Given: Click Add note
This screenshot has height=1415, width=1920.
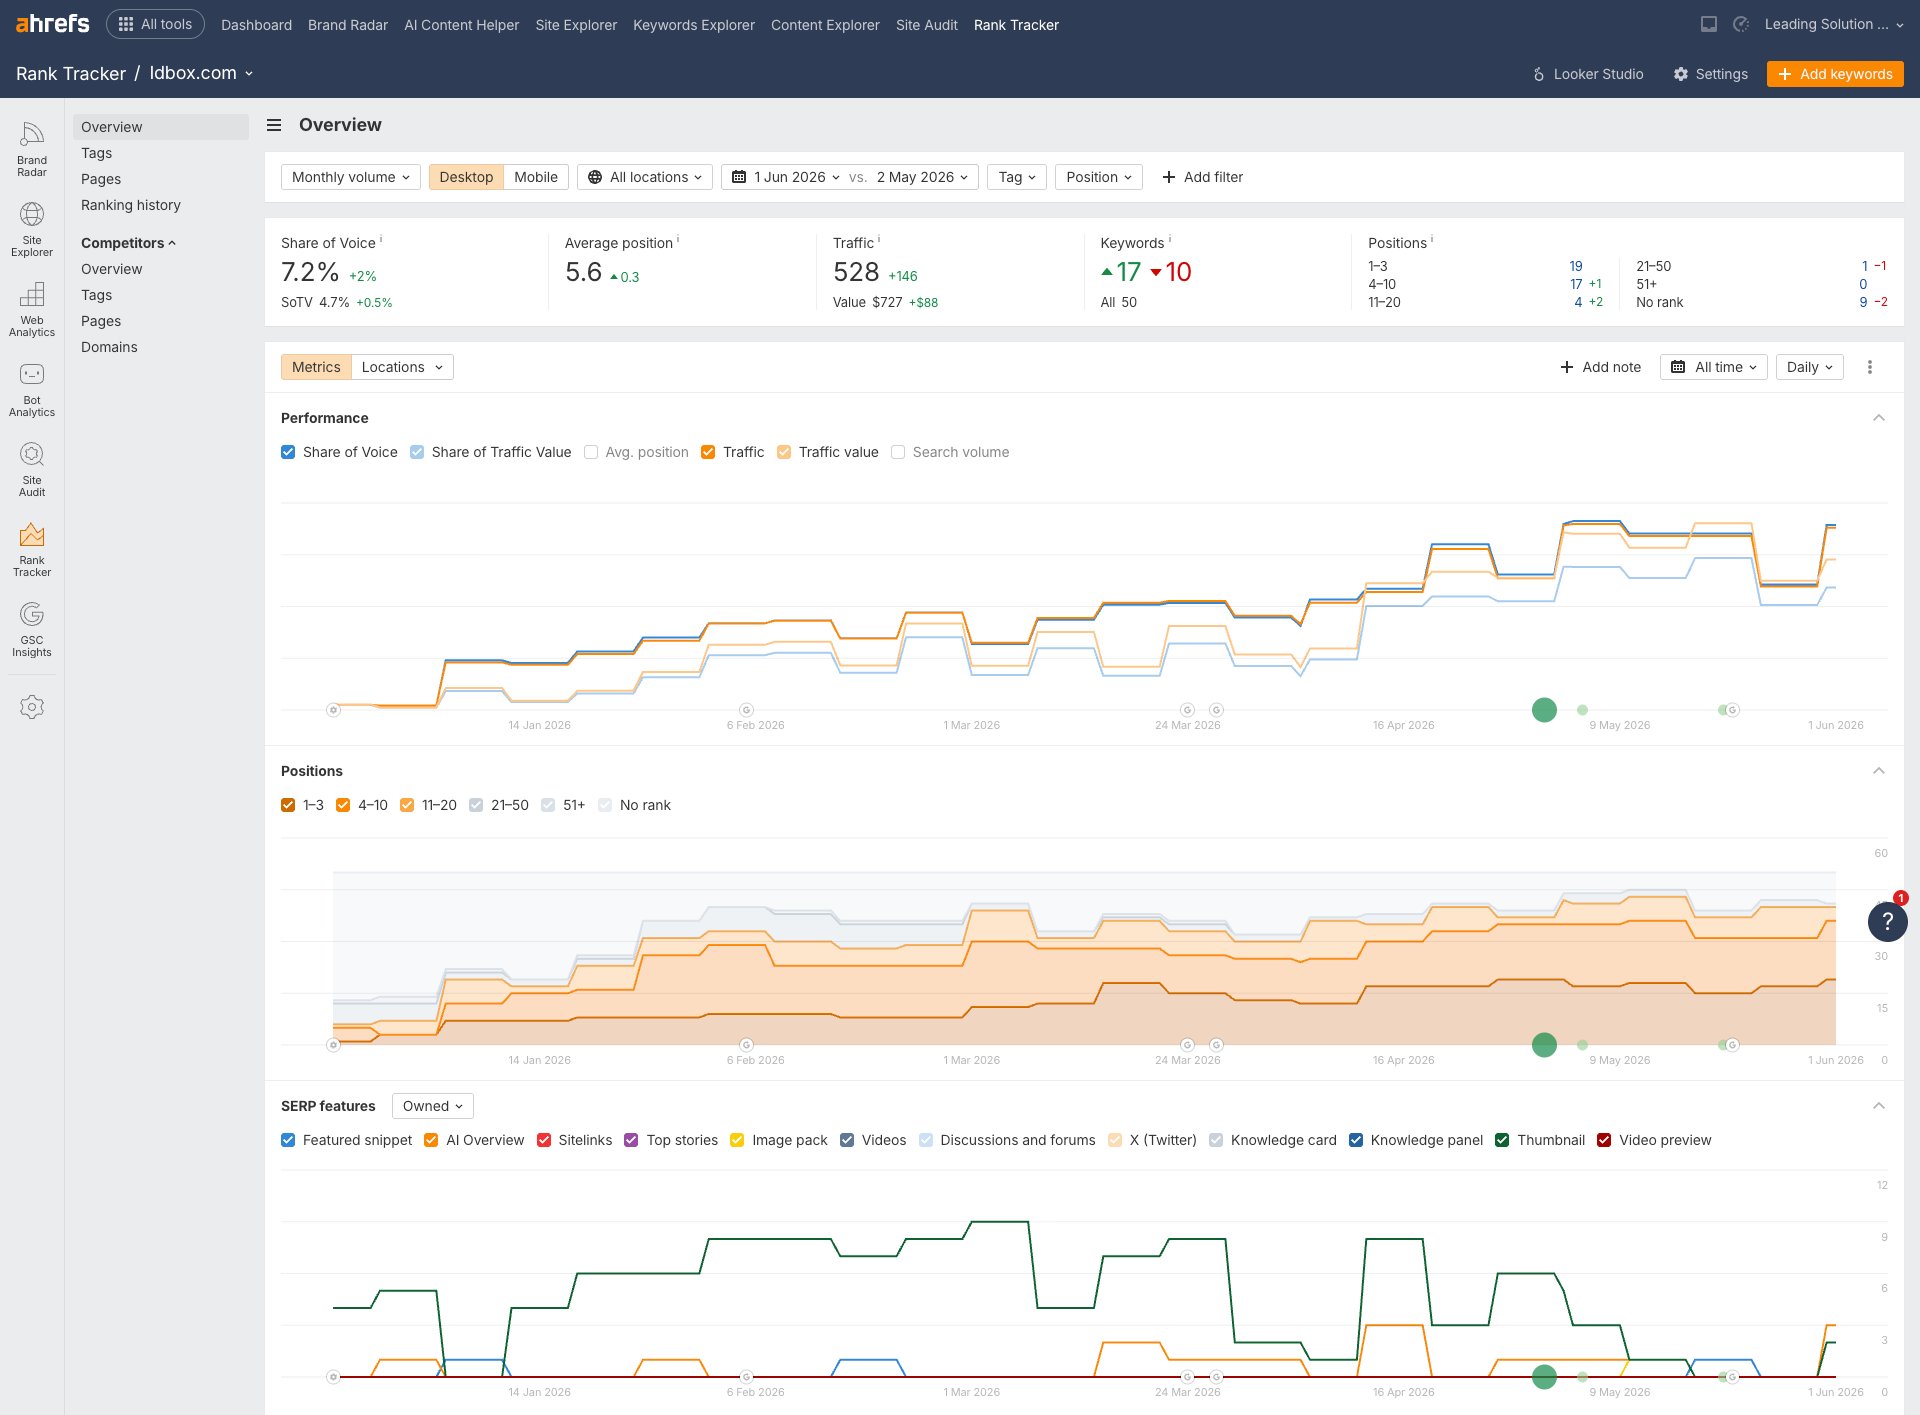Looking at the screenshot, I should tap(1601, 367).
